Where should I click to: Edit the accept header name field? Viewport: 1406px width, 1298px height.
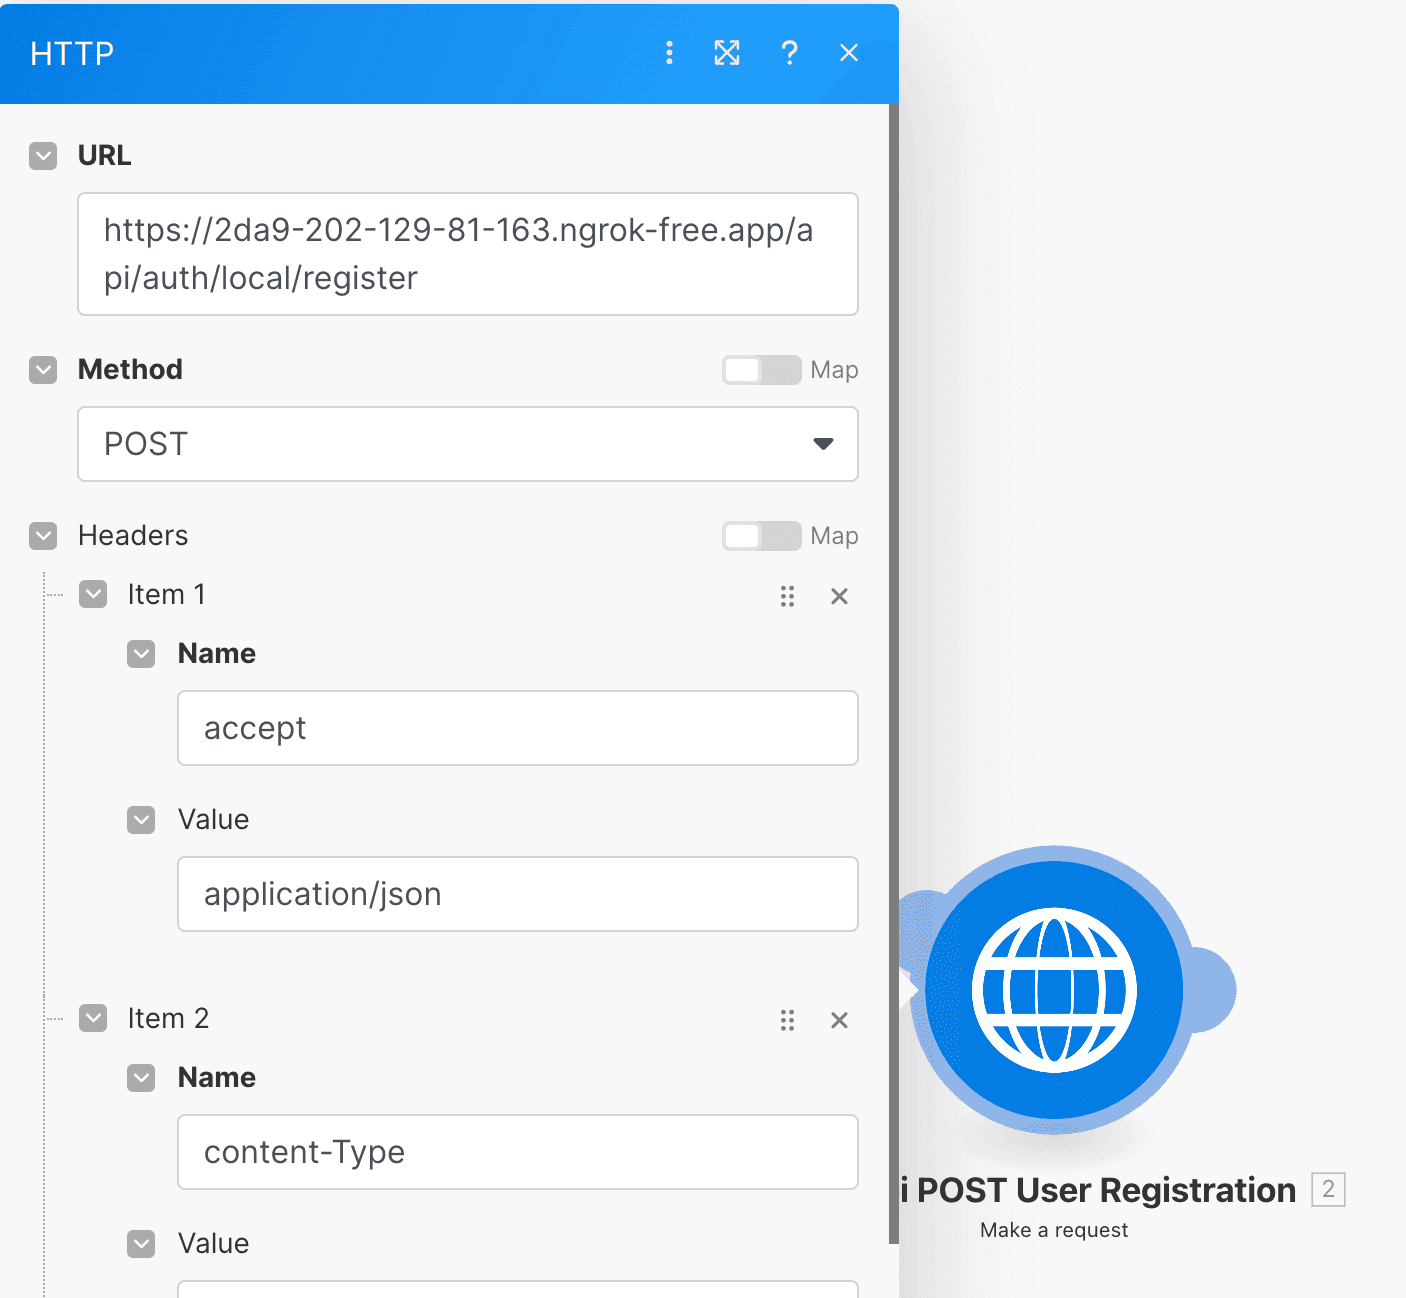(x=518, y=728)
